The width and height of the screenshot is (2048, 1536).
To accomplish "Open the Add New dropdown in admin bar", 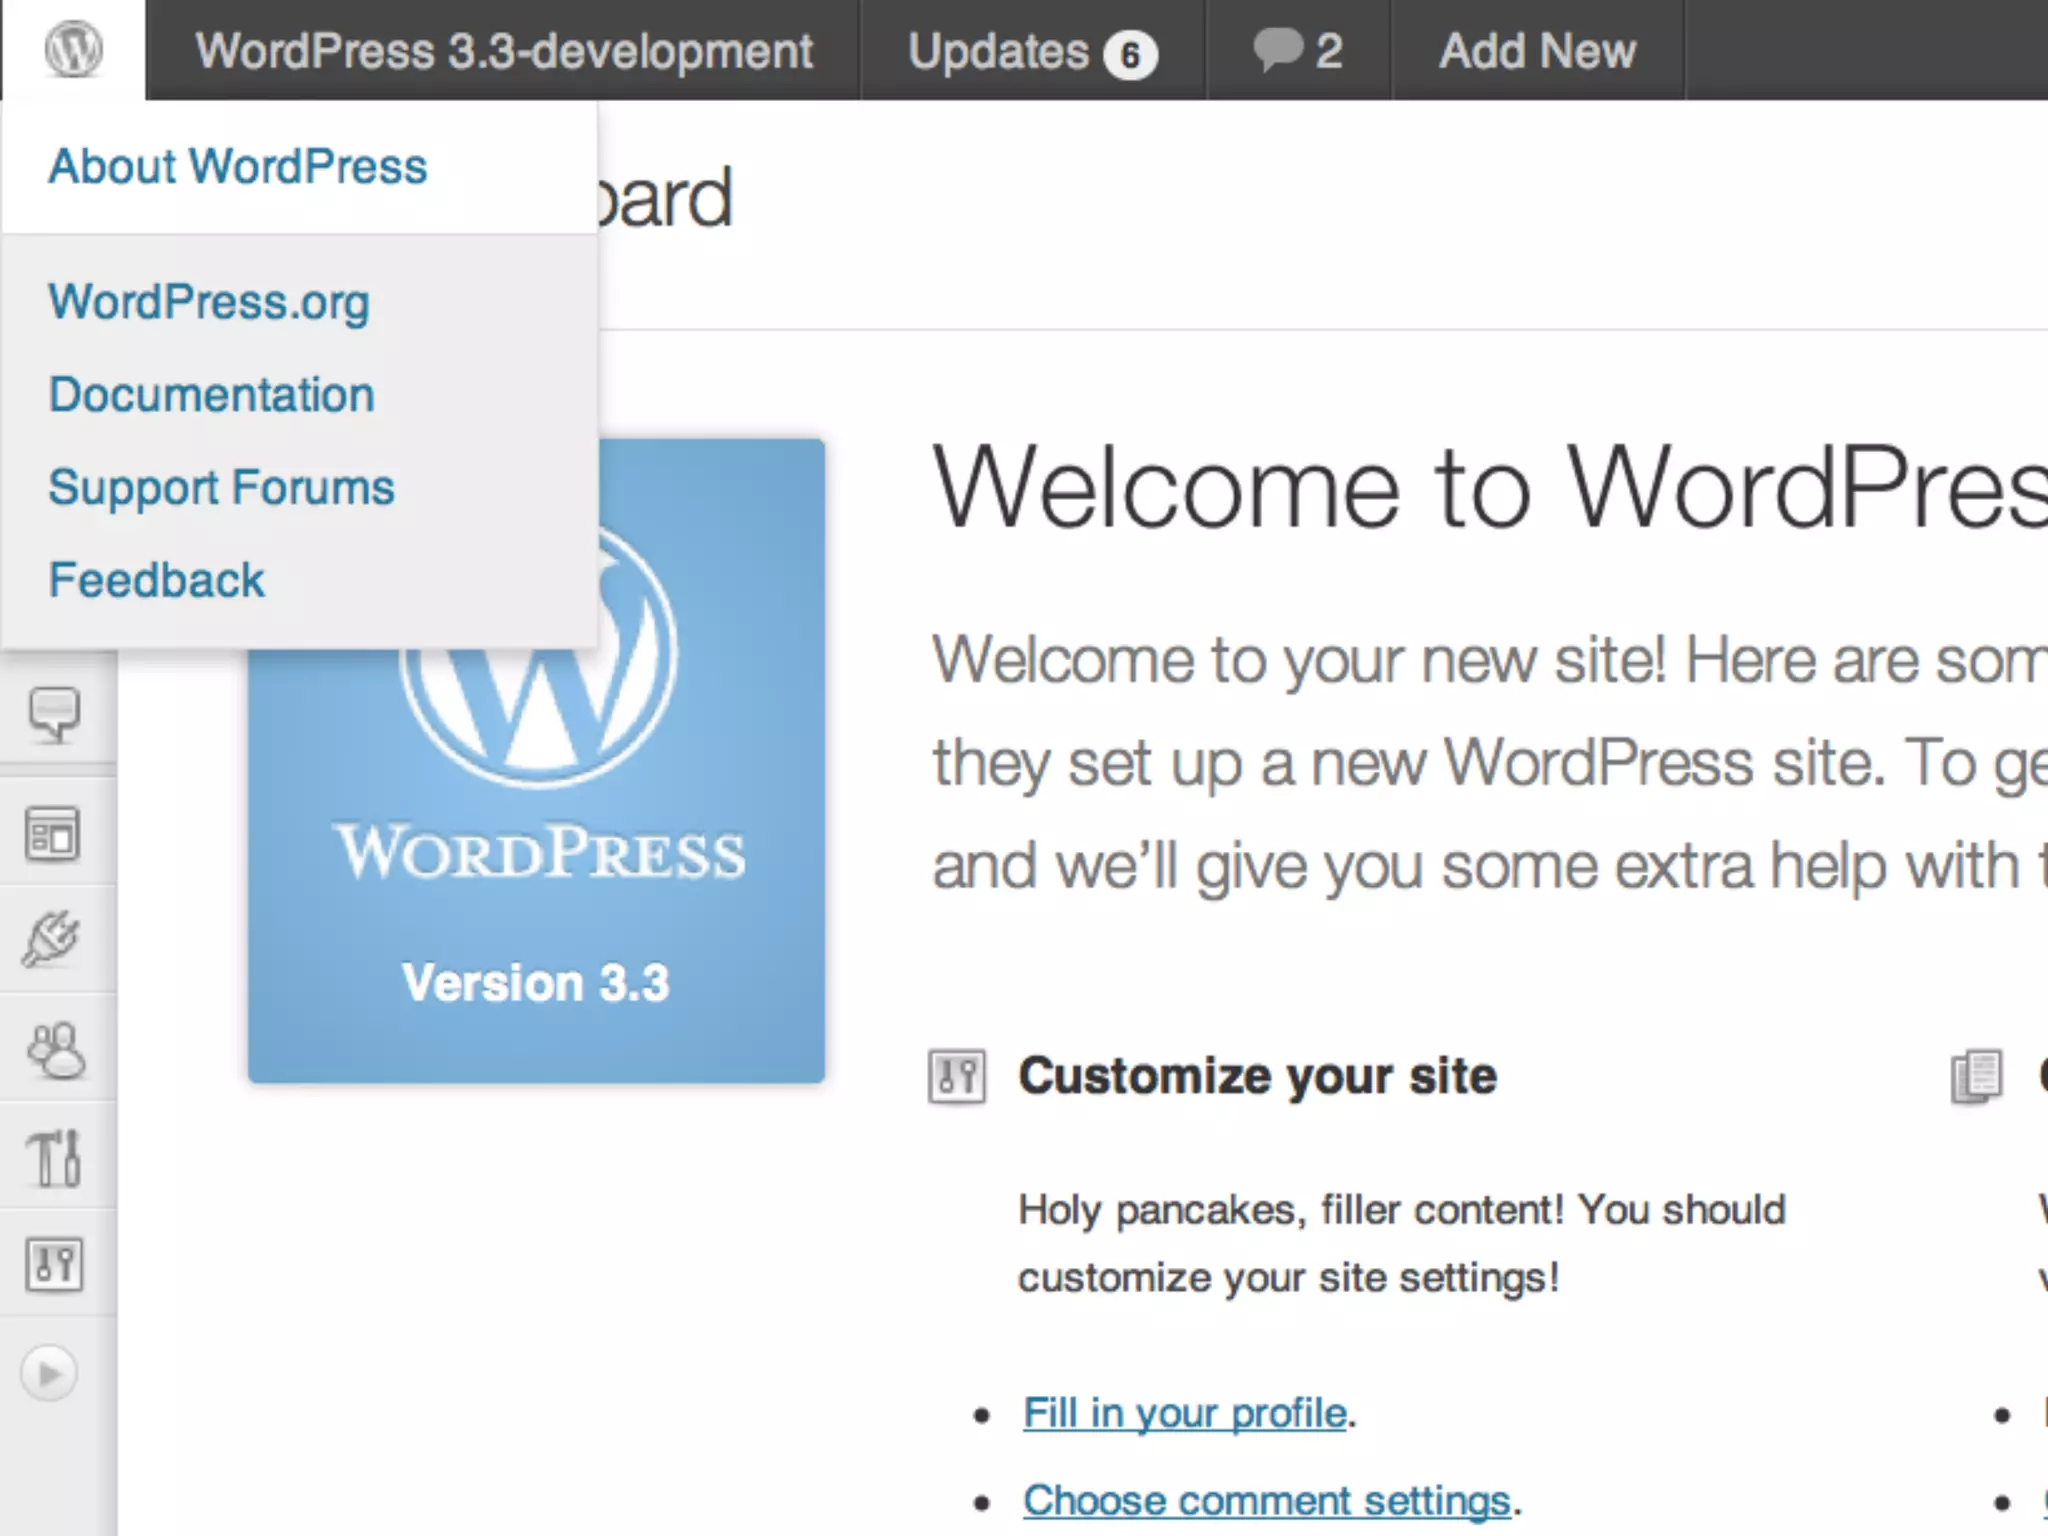I will tap(1537, 51).
